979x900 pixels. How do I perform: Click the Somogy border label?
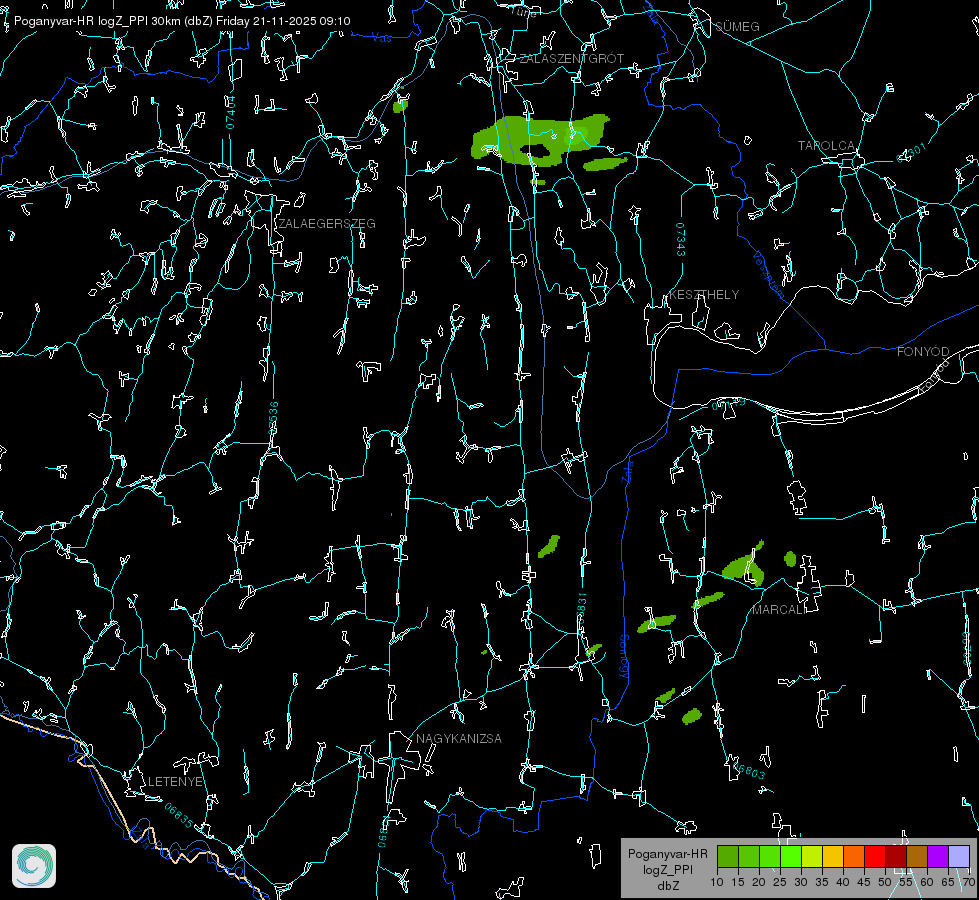(x=623, y=656)
